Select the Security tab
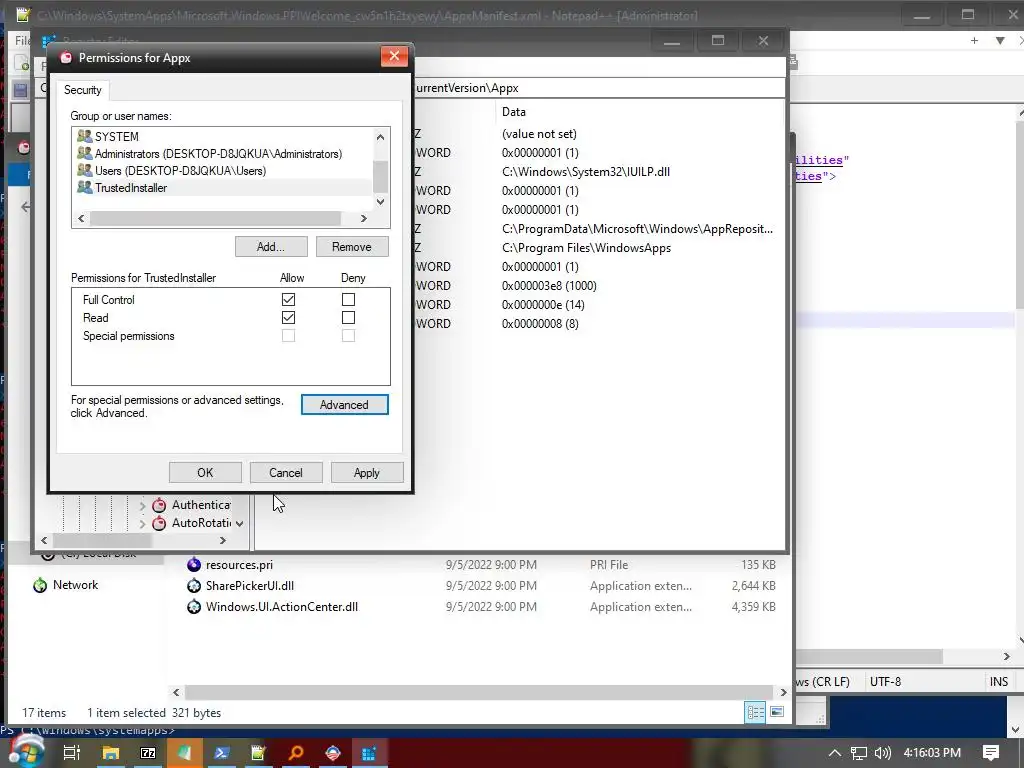 [x=82, y=90]
